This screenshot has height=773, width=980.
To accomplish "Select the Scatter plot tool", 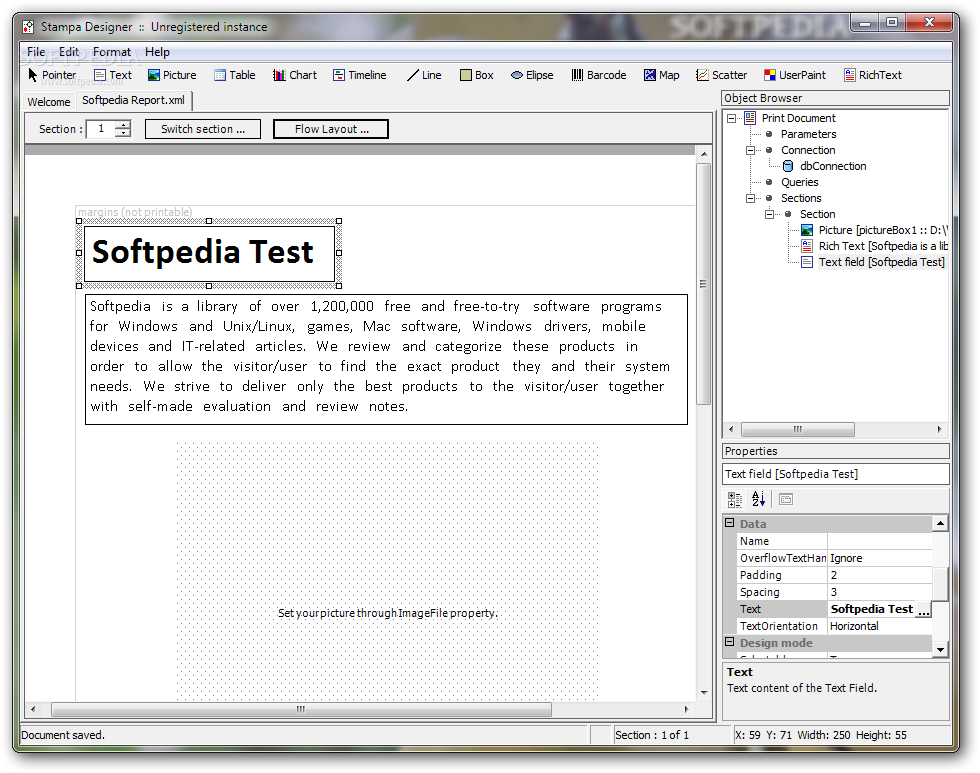I will [722, 75].
